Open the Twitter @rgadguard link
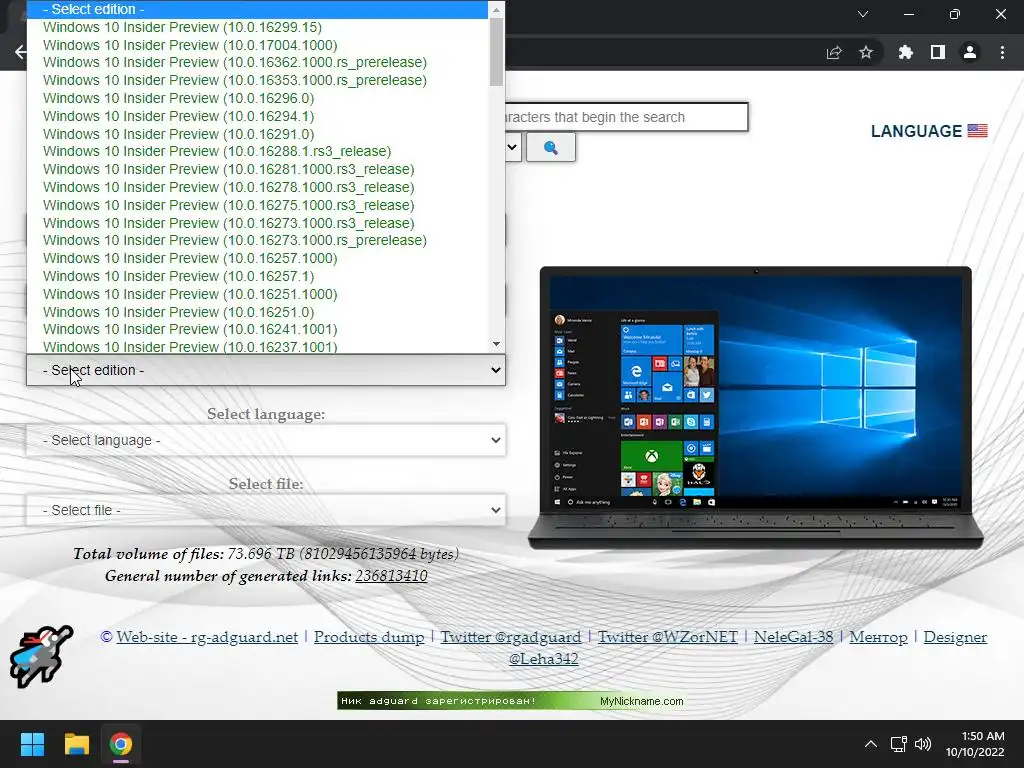Screen dimensions: 1024x768 point(511,637)
